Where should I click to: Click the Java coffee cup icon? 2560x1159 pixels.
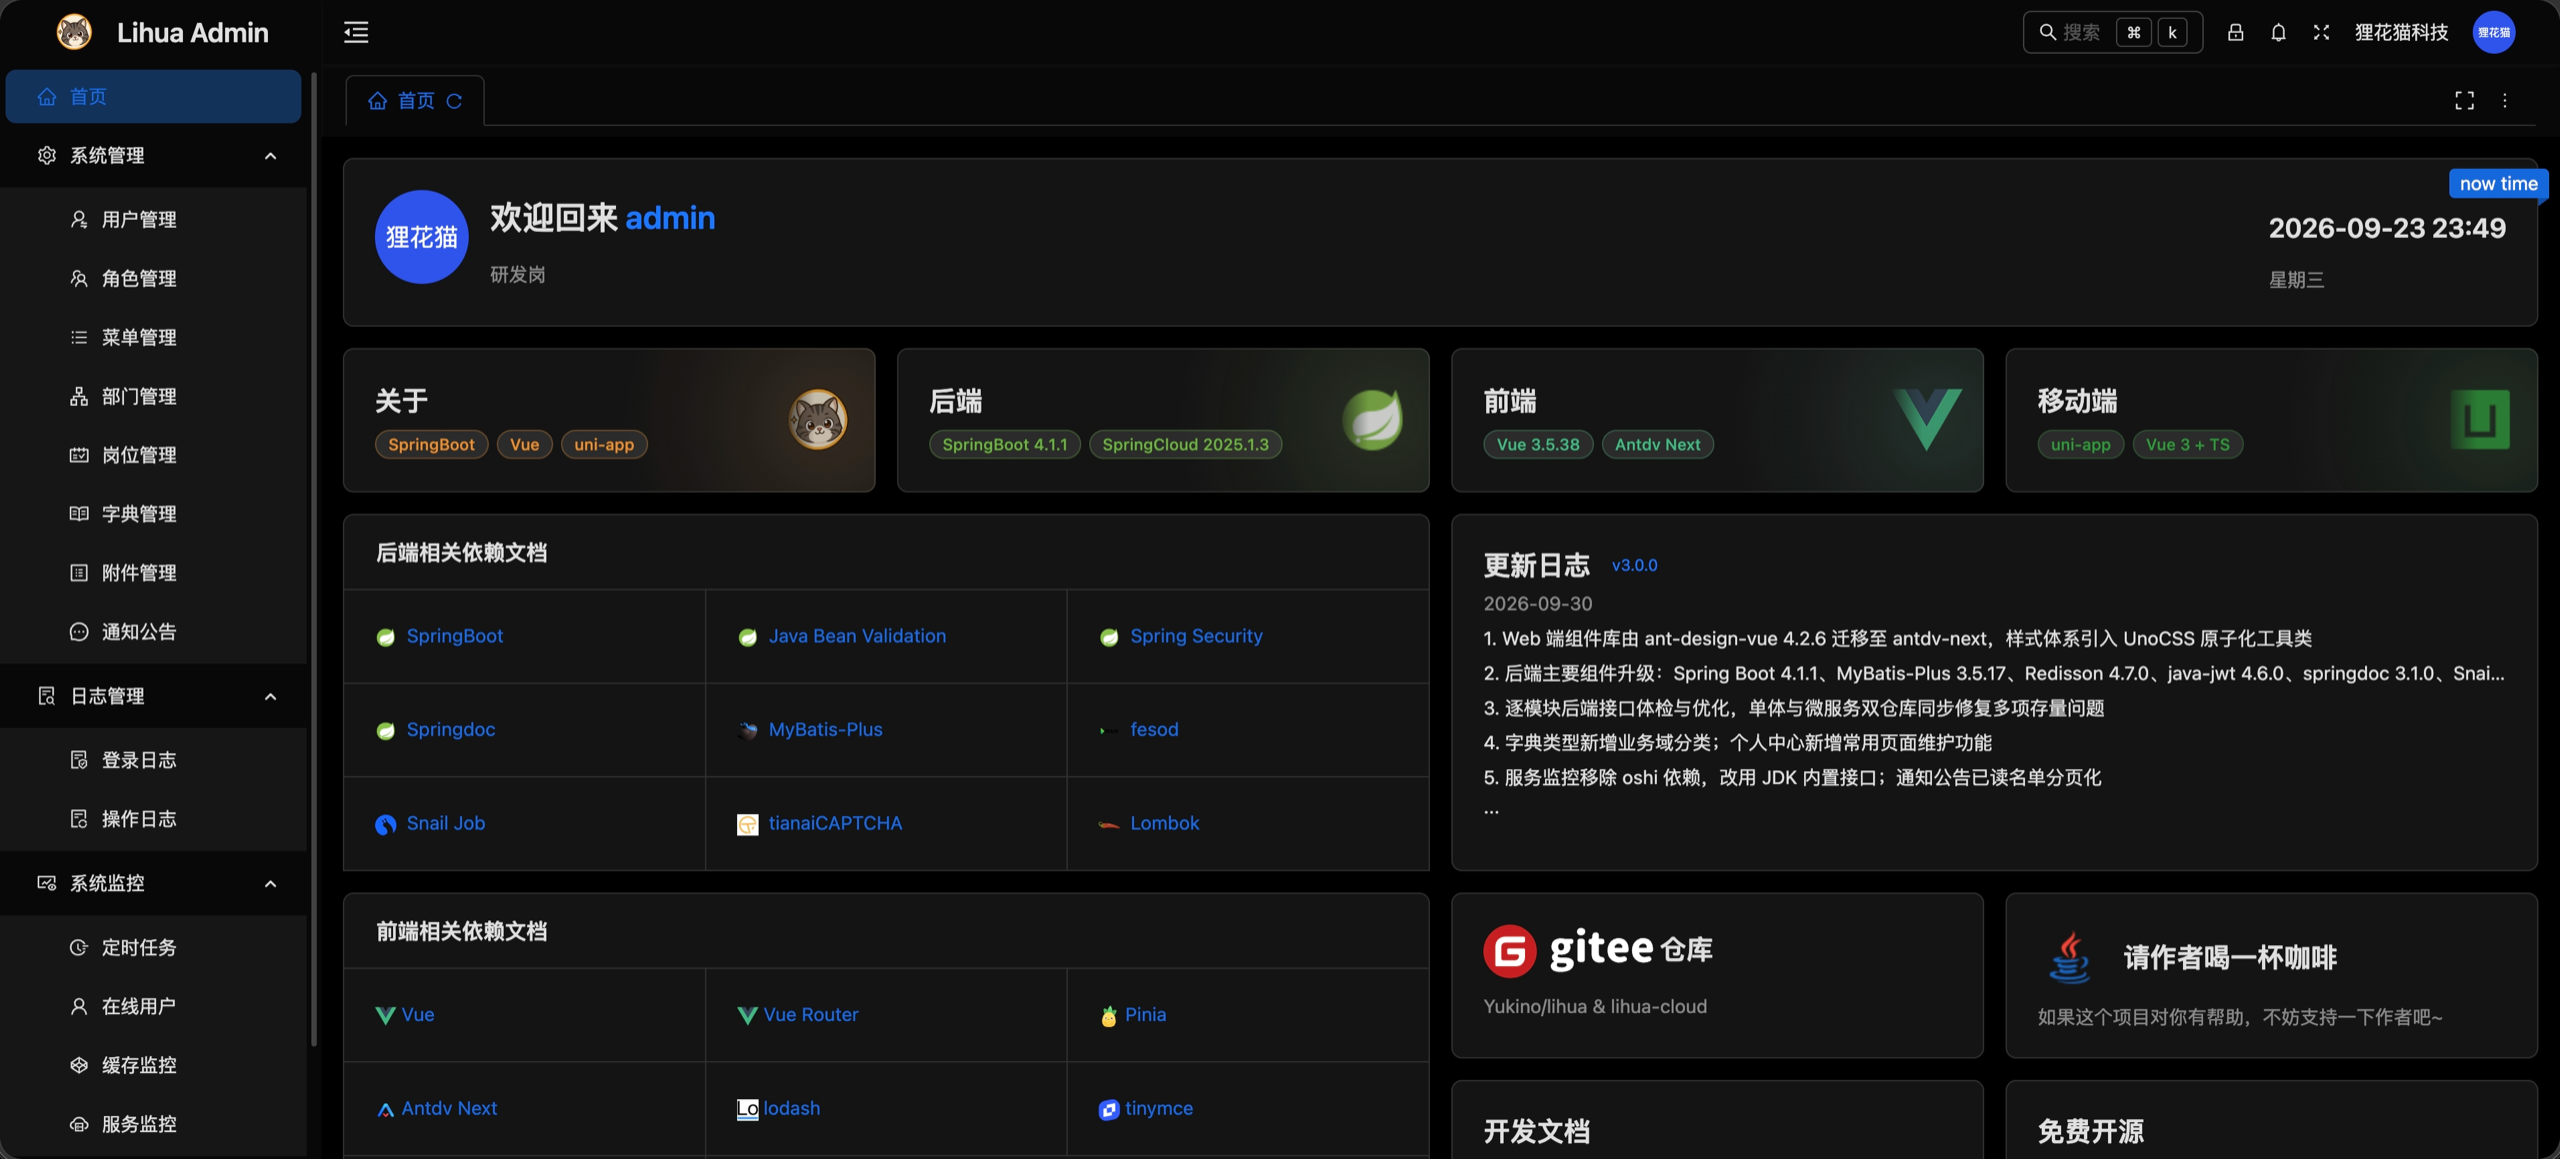point(2069,957)
